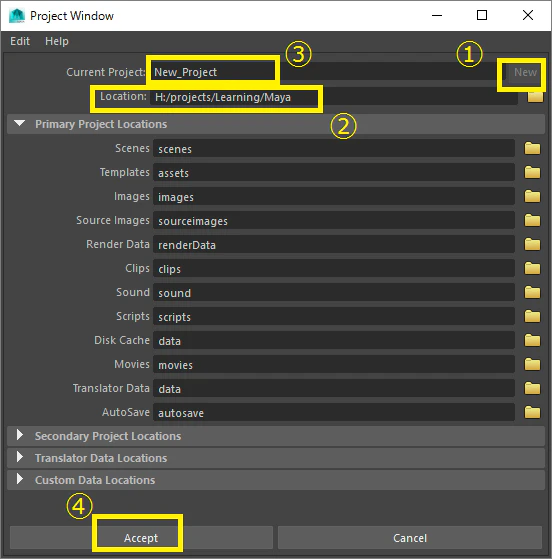Browse folder for Sound location
Image resolution: width=552 pixels, height=559 pixels.
[532, 292]
